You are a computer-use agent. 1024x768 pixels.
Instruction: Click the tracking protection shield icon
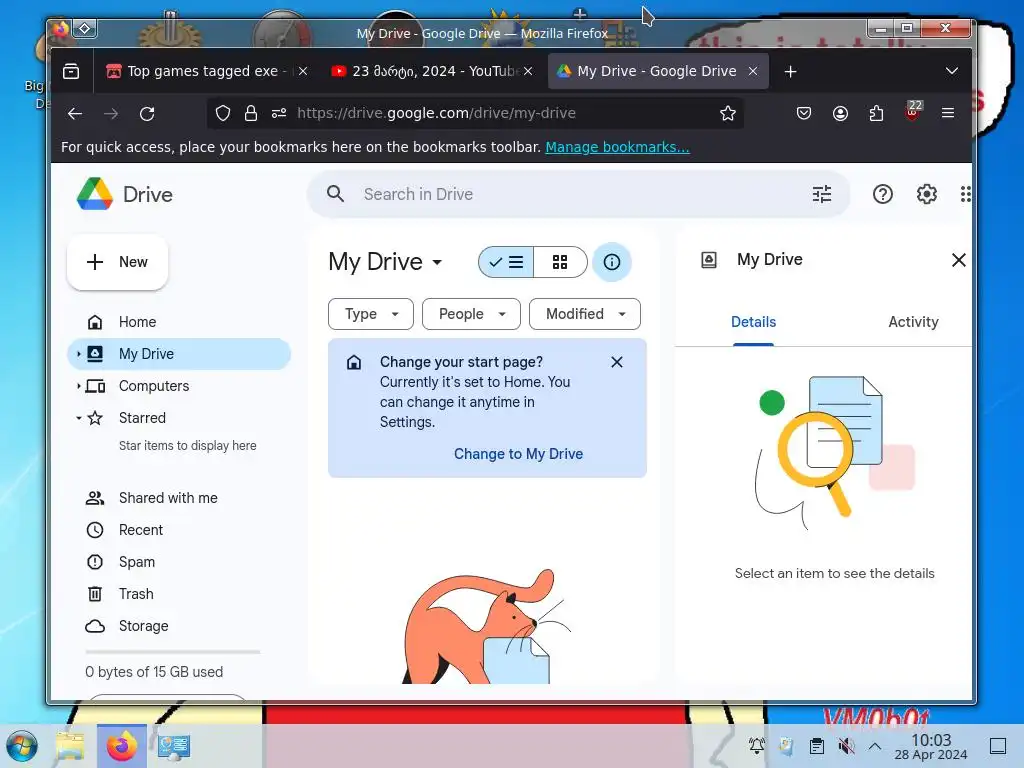tap(223, 113)
